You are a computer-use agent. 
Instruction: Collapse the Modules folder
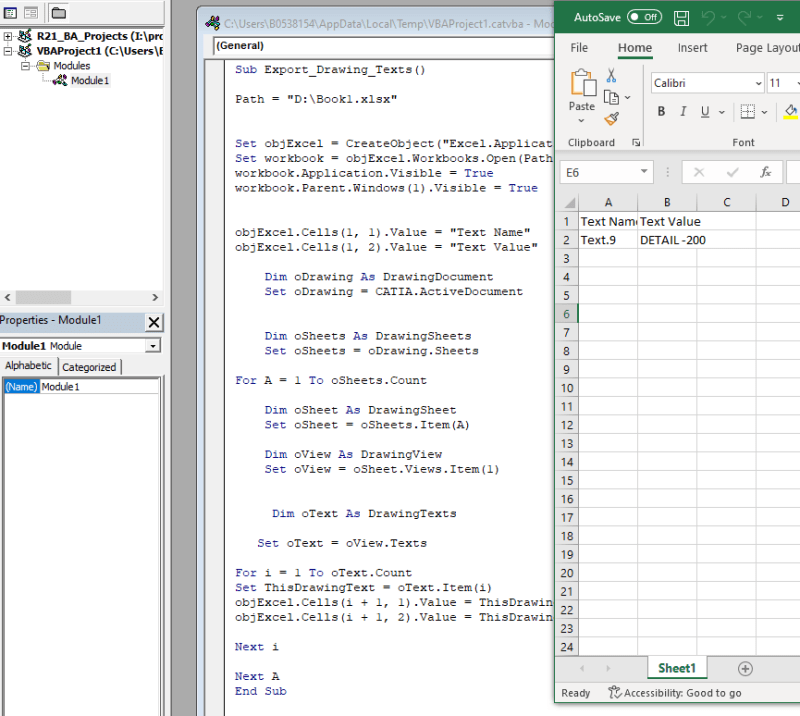[x=24, y=66]
